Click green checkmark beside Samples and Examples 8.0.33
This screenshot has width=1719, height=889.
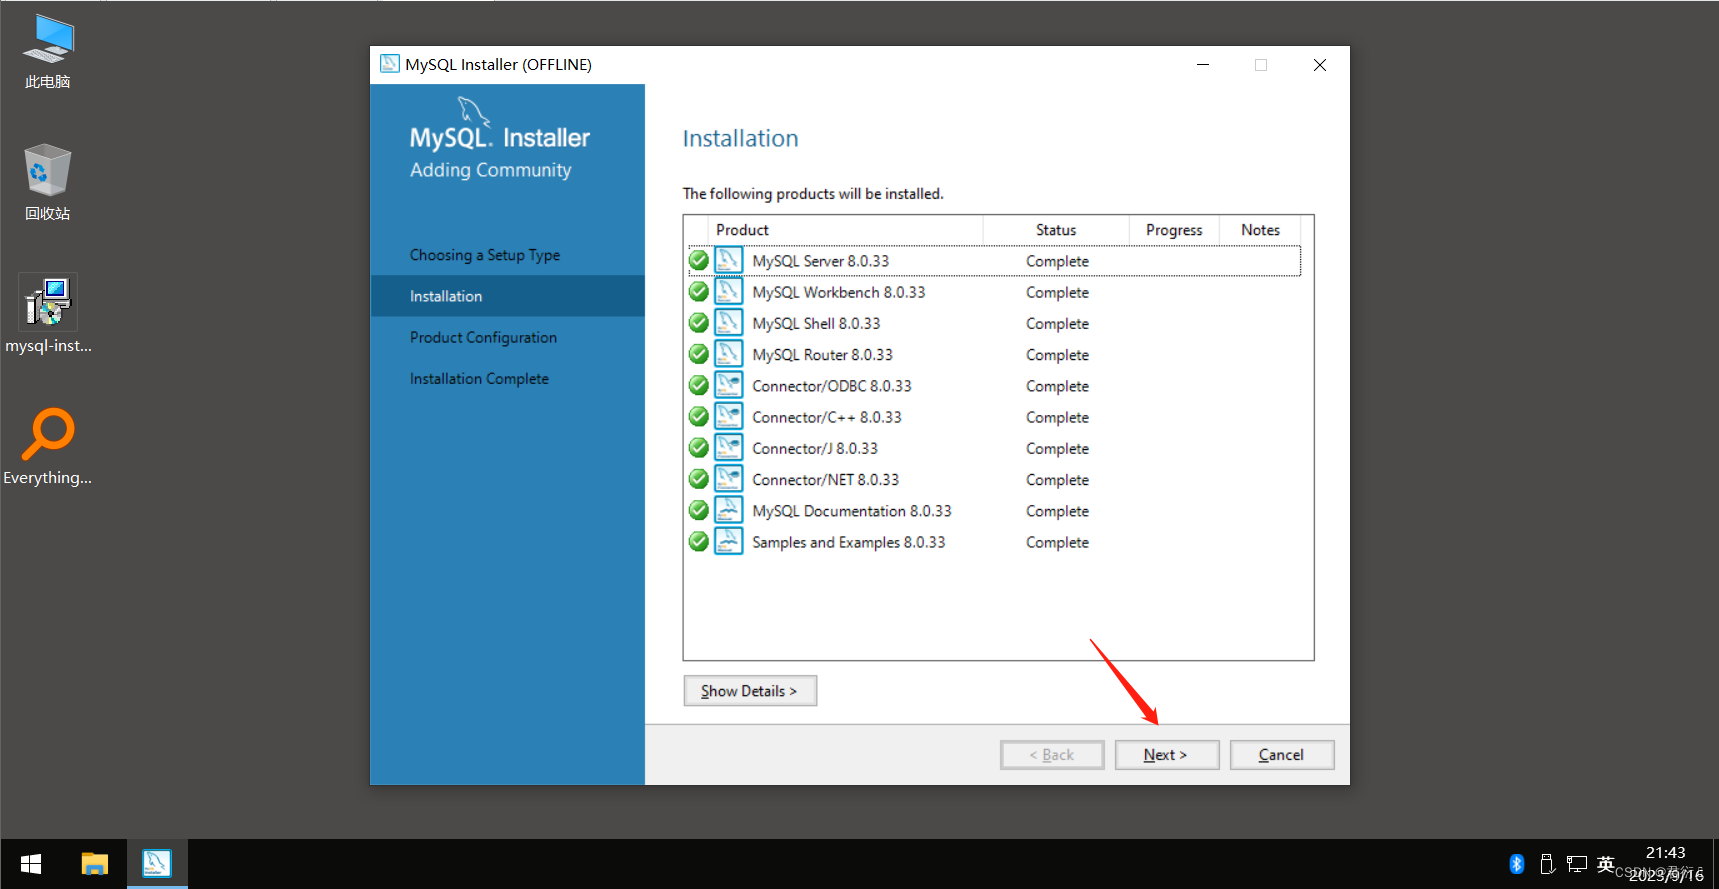coord(699,541)
